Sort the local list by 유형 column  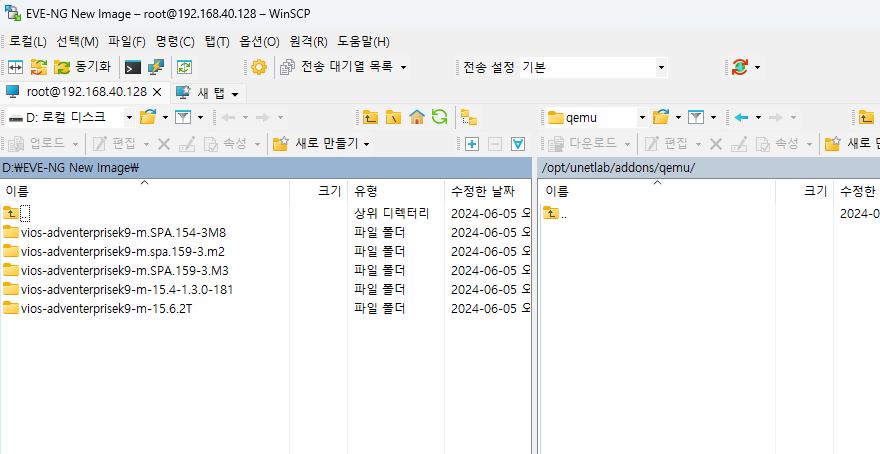coord(396,191)
